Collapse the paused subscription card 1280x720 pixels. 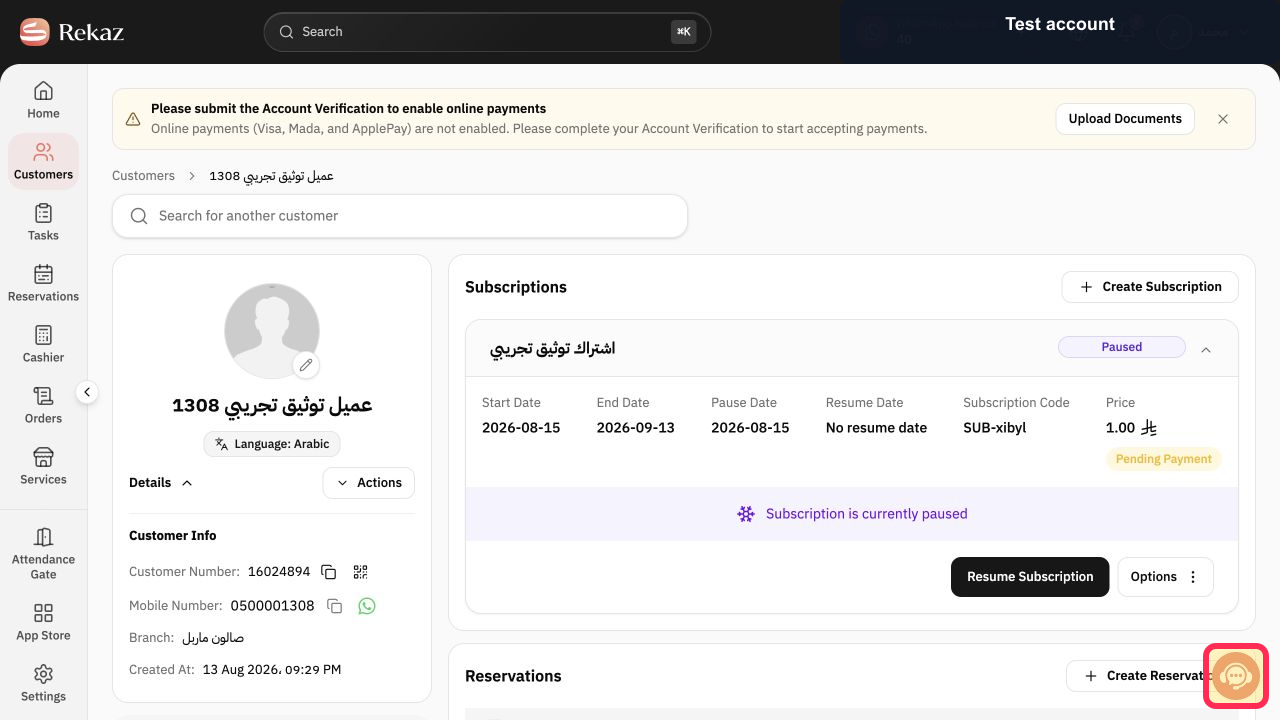tap(1206, 349)
